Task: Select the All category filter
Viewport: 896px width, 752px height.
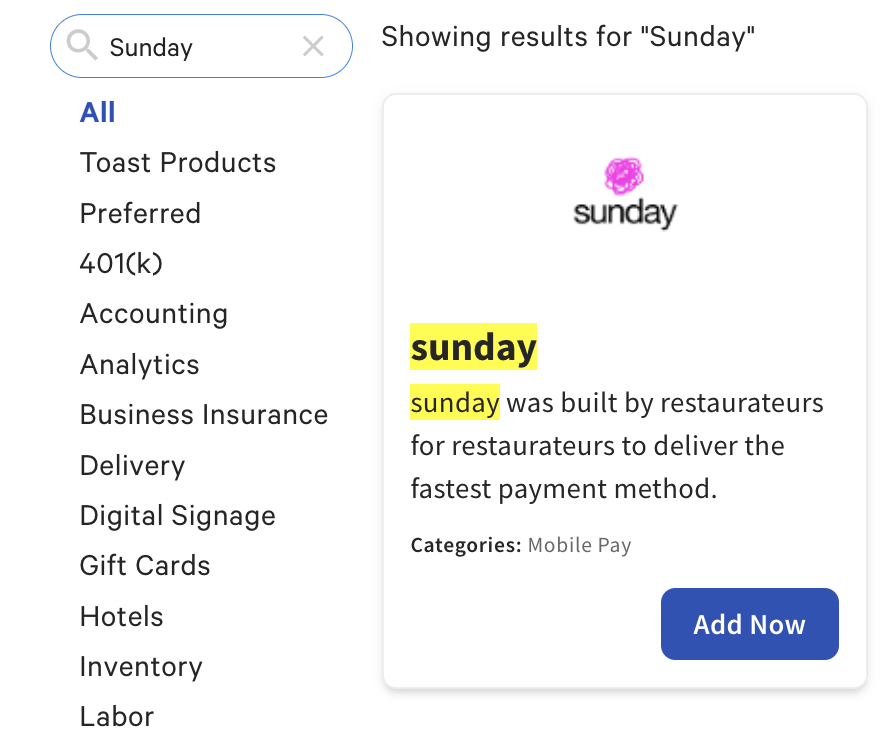Action: pos(98,112)
